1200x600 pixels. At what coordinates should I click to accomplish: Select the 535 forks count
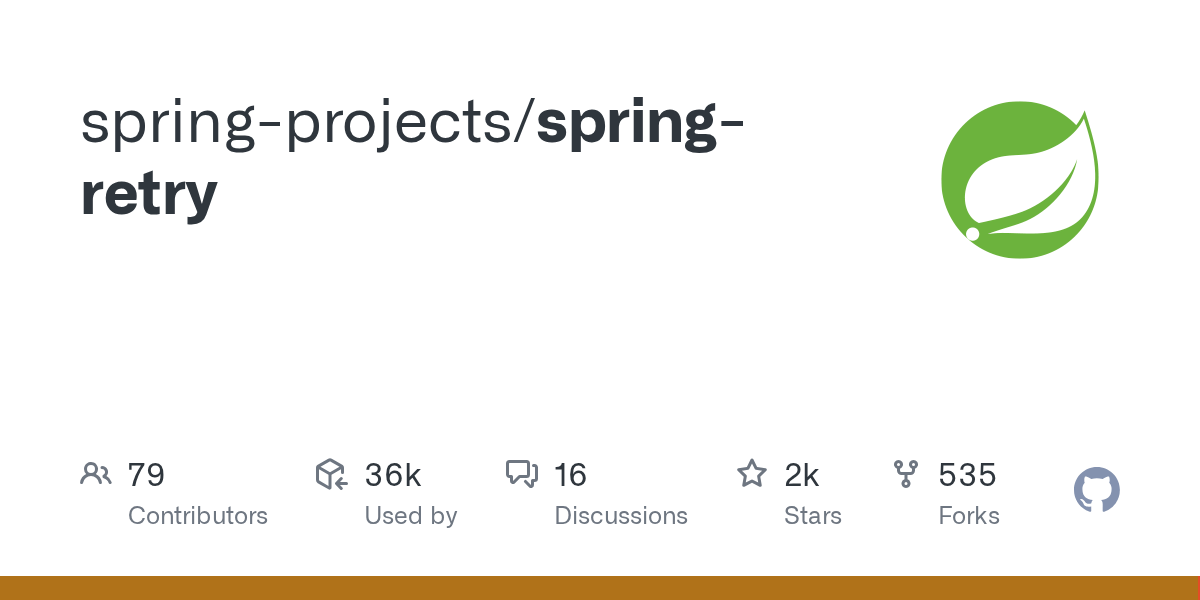tap(967, 475)
